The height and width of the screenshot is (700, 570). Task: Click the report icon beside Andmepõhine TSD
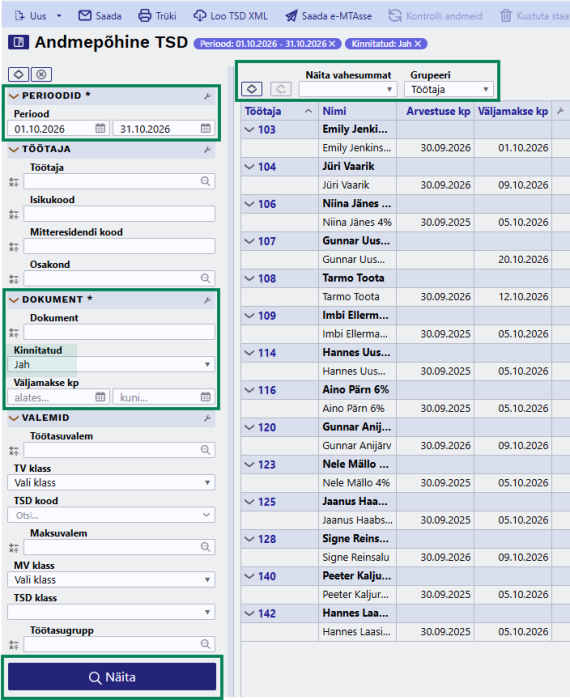click(x=18, y=42)
